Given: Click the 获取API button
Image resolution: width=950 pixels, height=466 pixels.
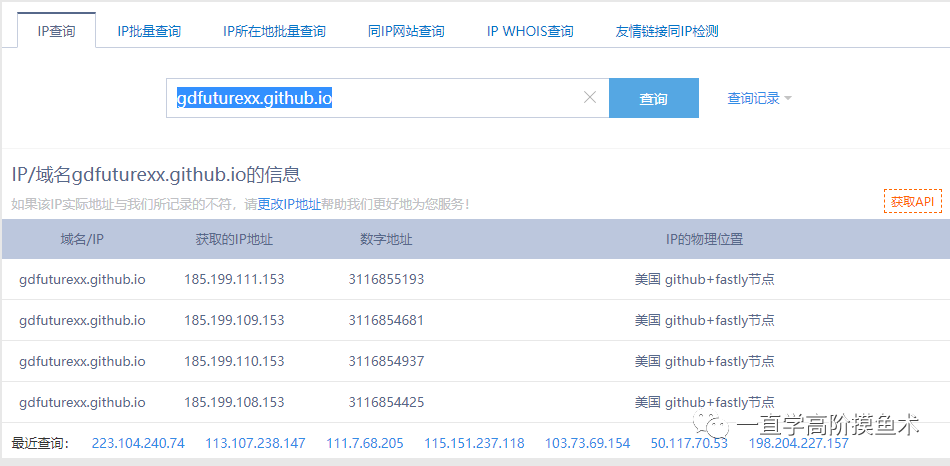Looking at the screenshot, I should click(912, 202).
